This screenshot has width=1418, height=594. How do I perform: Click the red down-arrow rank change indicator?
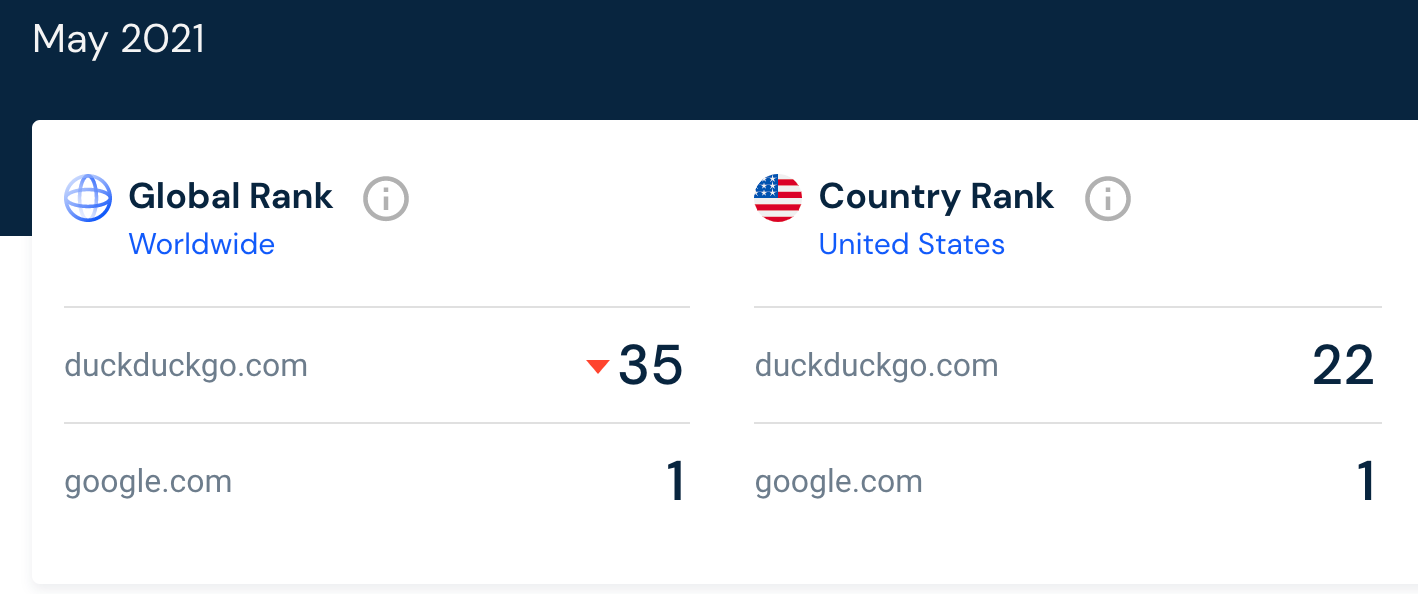598,367
